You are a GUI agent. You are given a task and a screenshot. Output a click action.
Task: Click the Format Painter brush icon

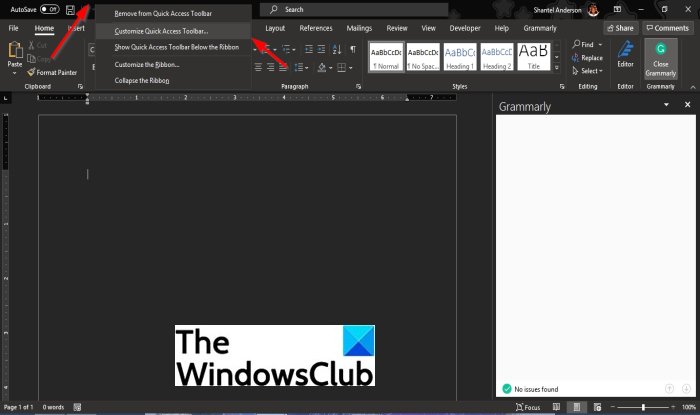coord(31,72)
